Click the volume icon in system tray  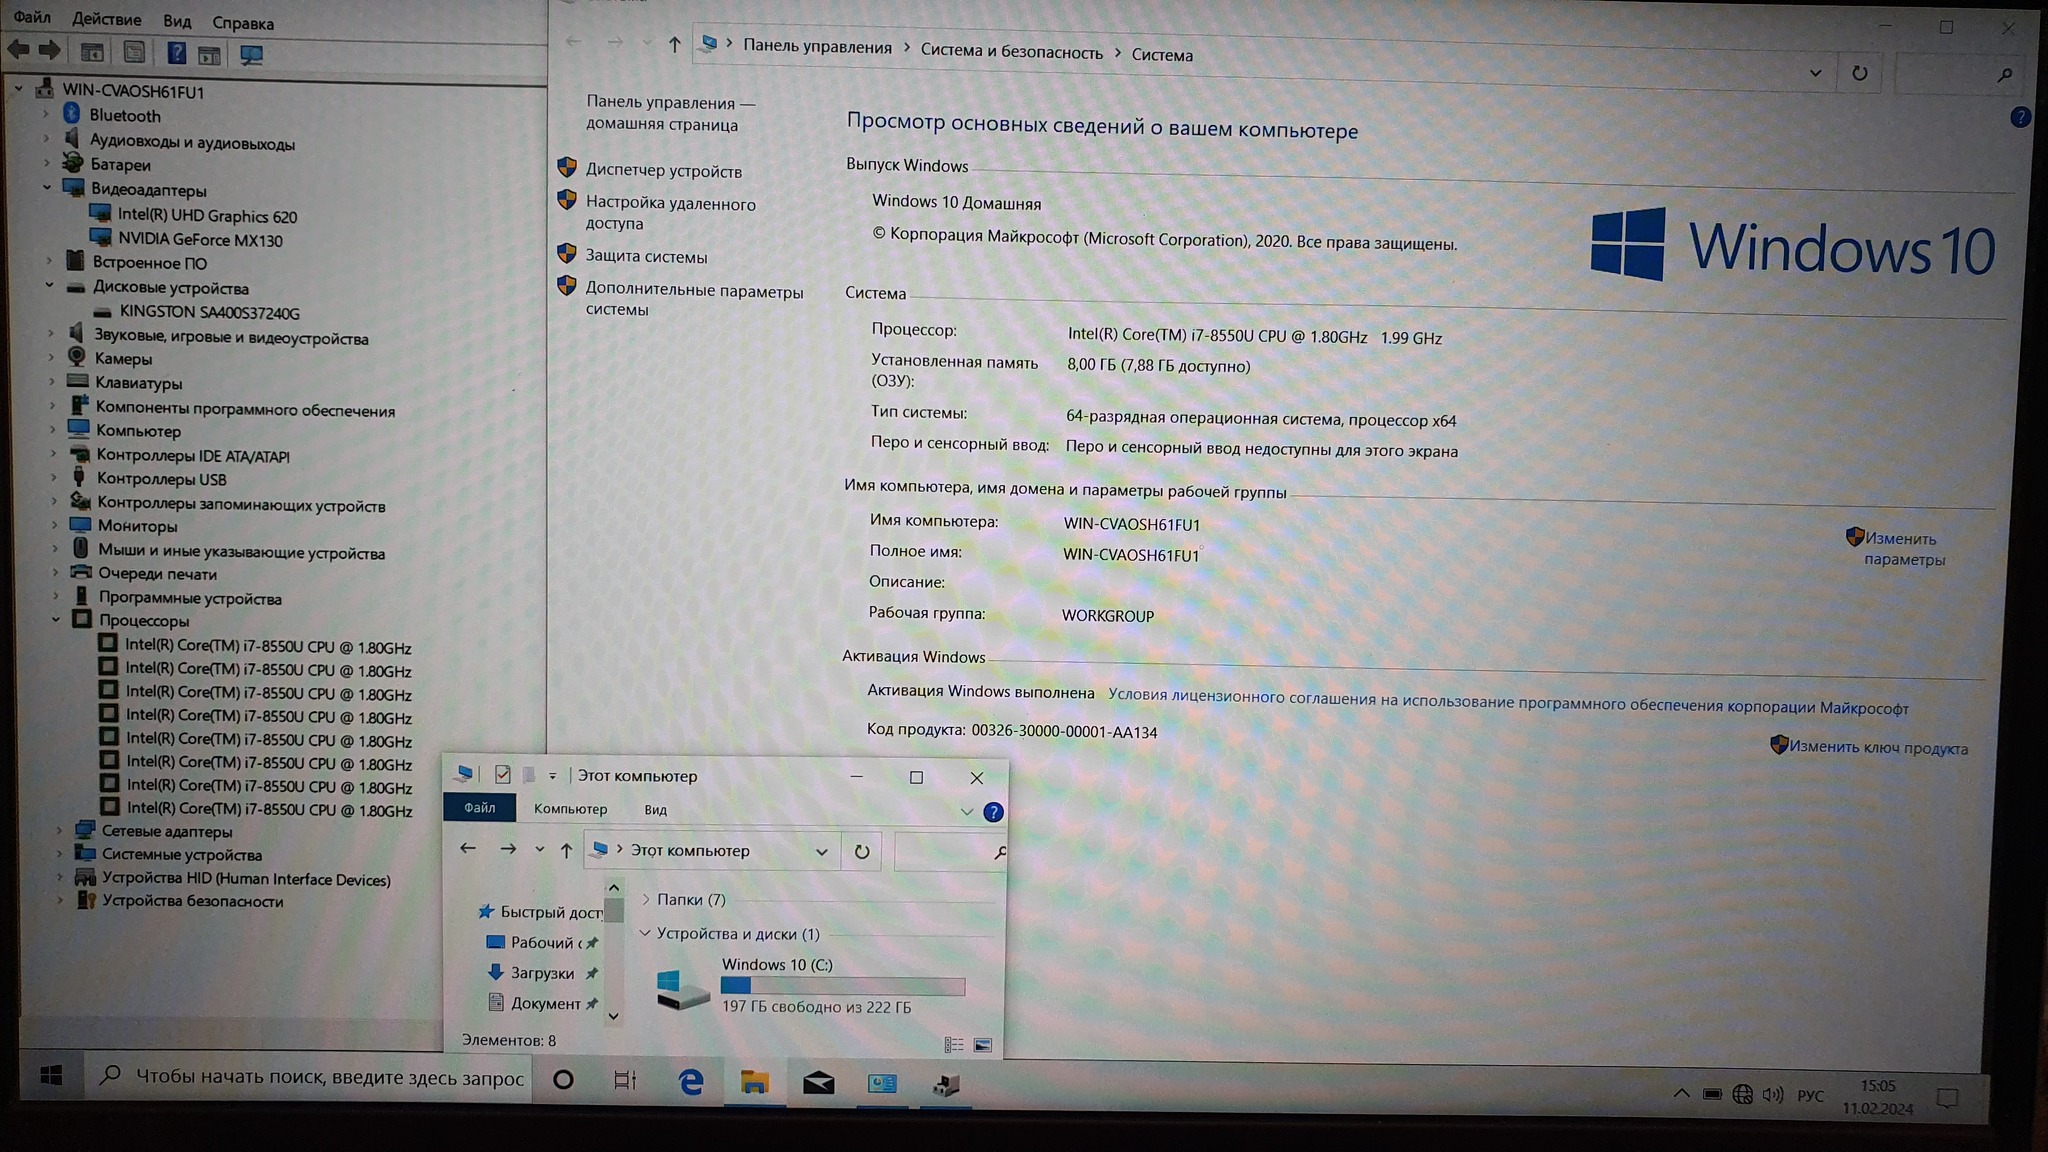[x=1773, y=1095]
